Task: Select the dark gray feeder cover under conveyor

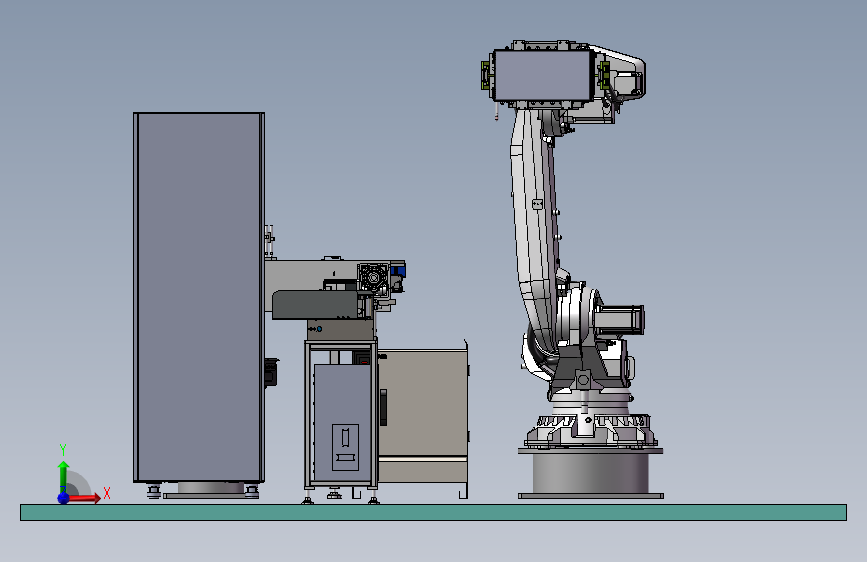Action: (x=315, y=305)
